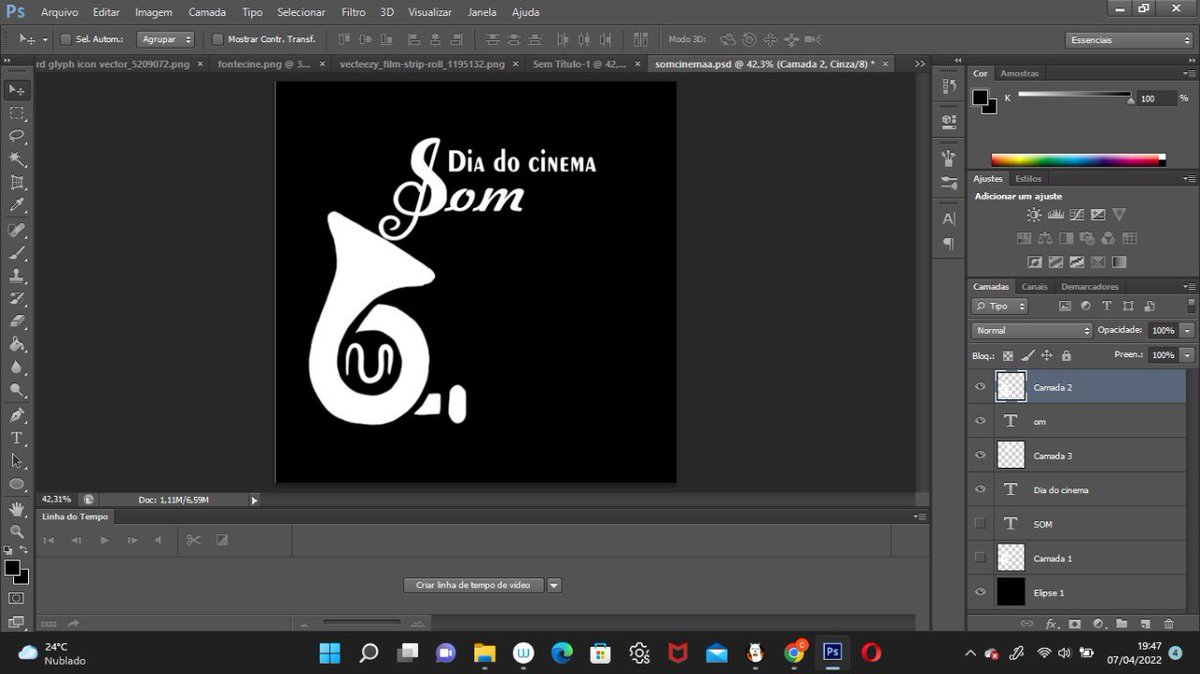Pick the Eyedropper tool

click(16, 204)
